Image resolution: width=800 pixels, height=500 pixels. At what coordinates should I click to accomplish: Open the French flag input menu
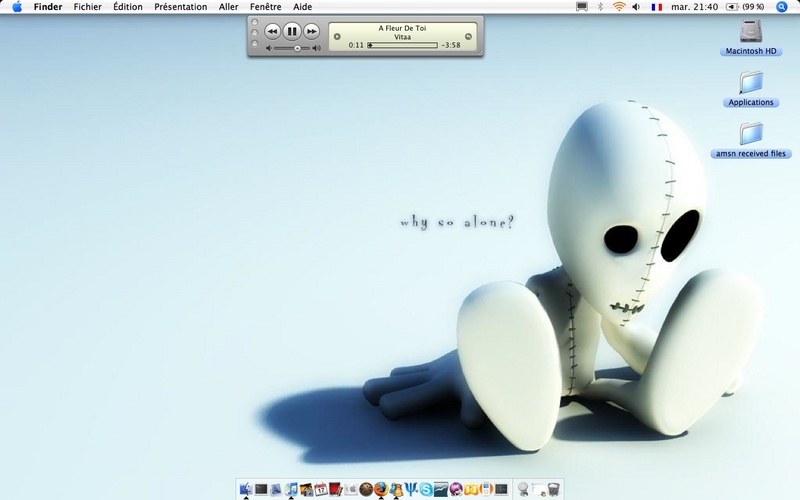coord(657,7)
